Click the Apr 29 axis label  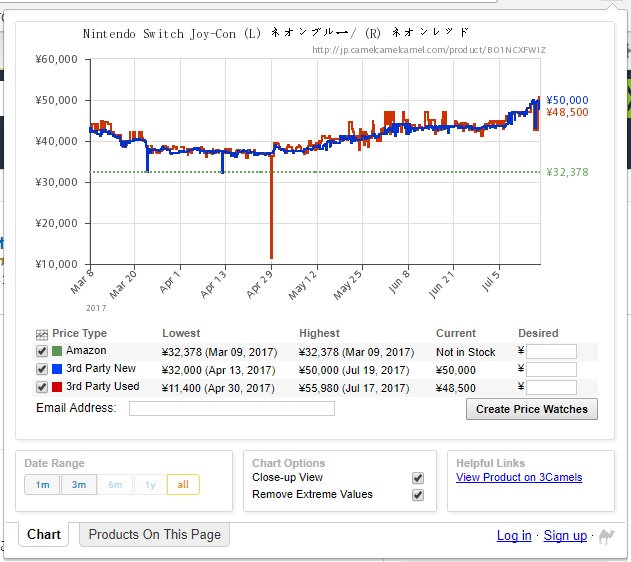point(260,284)
